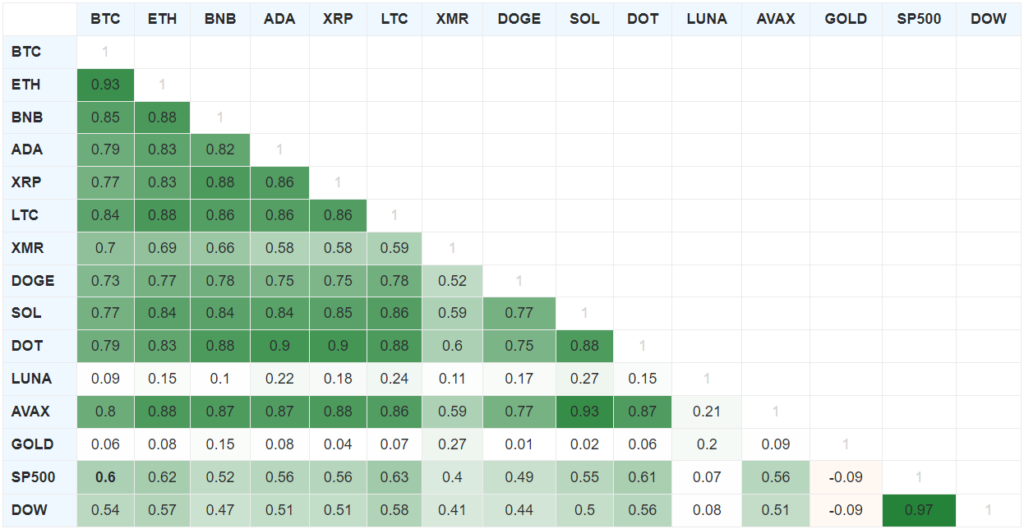Viewport: 1024px width, 529px height.
Task: Click the bold 0.6 SP500-BTC cell
Action: (x=105, y=477)
